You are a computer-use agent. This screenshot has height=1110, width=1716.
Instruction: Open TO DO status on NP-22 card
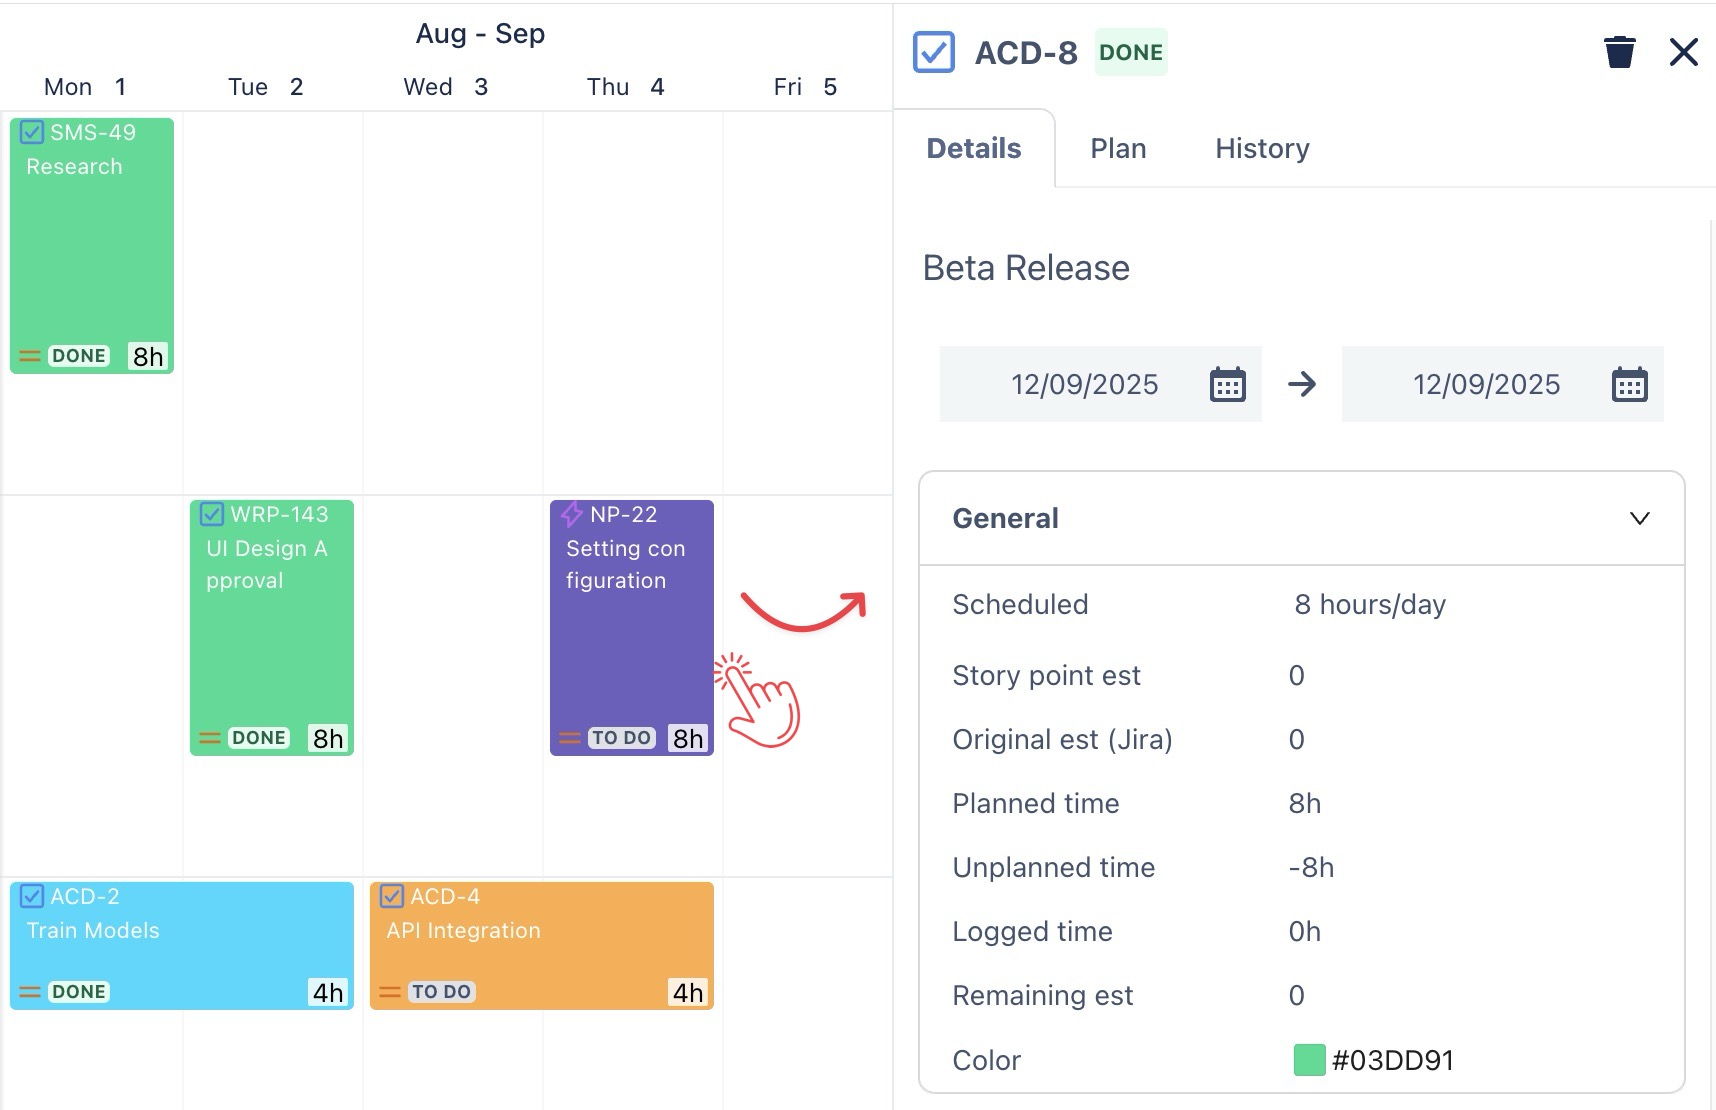(x=621, y=738)
